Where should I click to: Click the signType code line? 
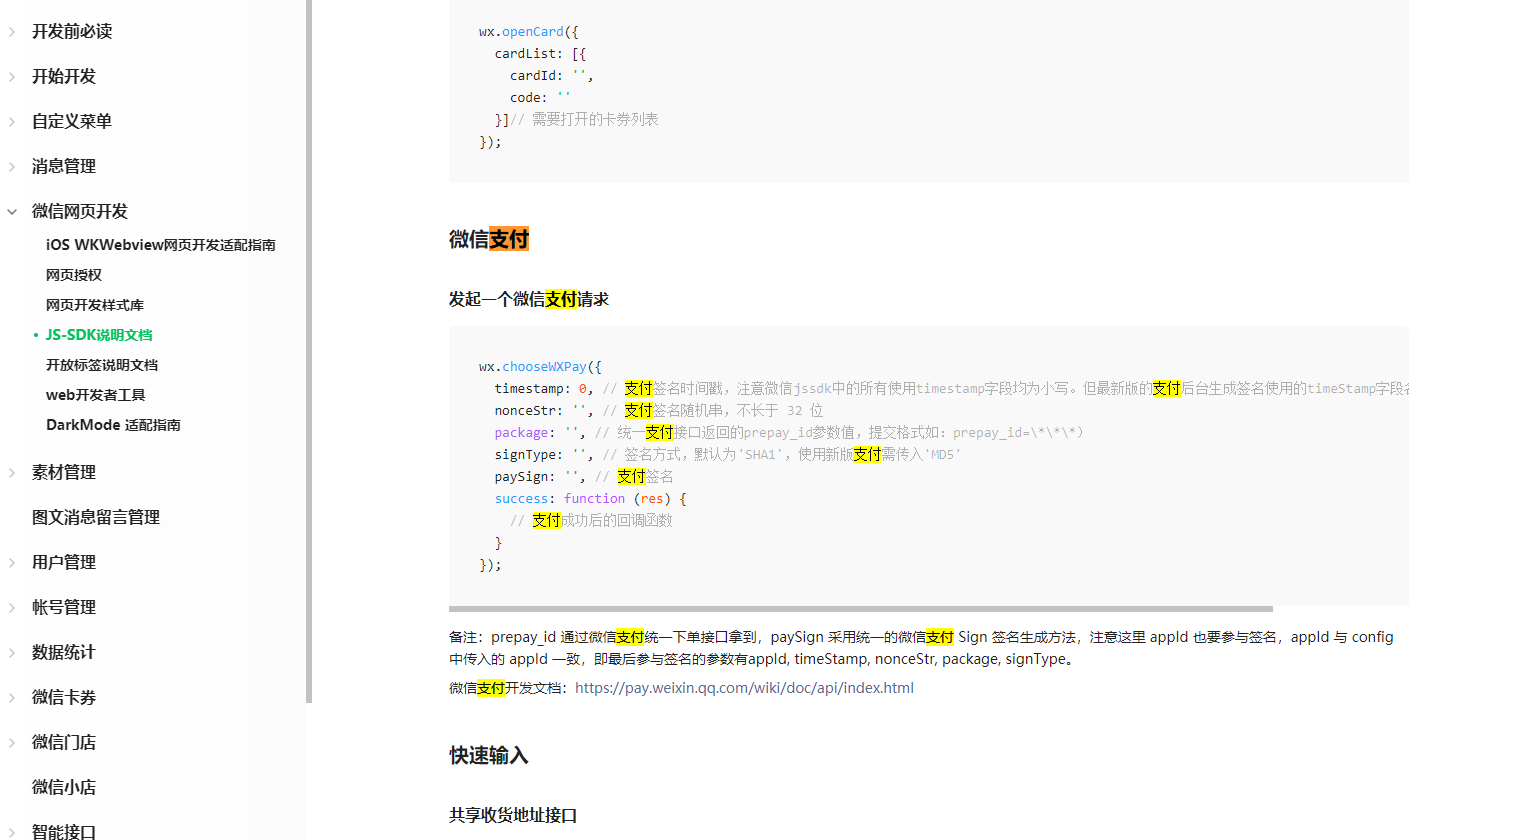[x=728, y=455]
